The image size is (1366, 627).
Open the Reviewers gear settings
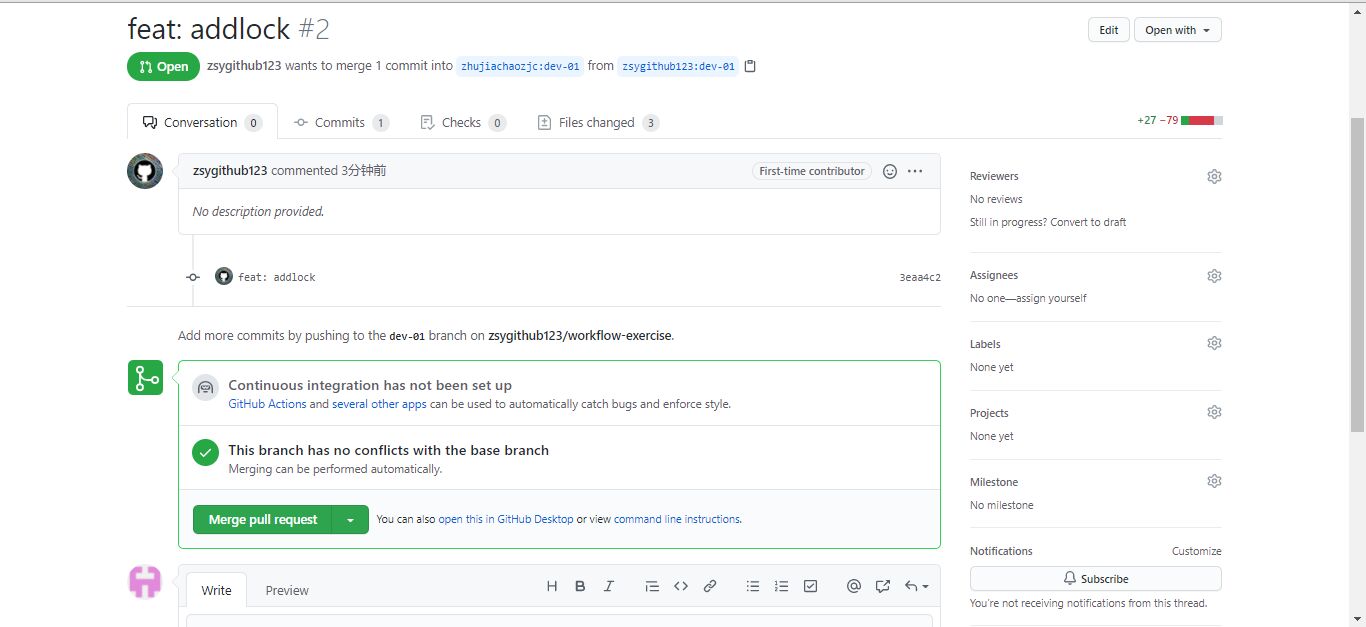(x=1214, y=176)
